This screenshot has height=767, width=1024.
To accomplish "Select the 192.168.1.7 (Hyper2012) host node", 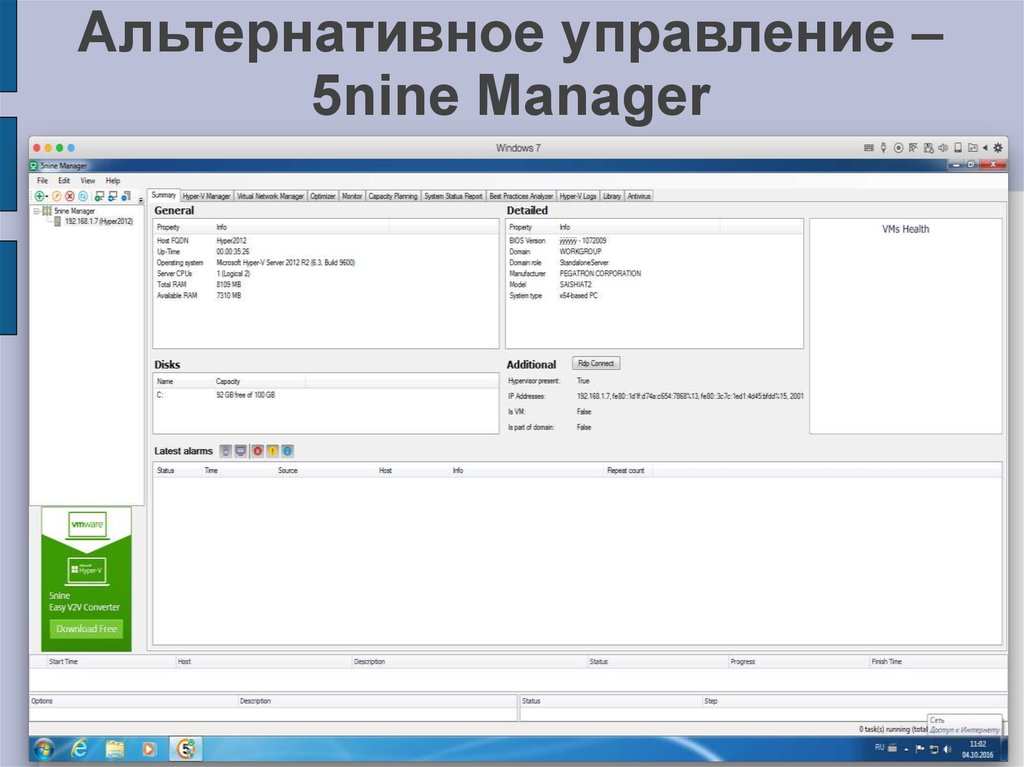I will pyautogui.click(x=98, y=221).
